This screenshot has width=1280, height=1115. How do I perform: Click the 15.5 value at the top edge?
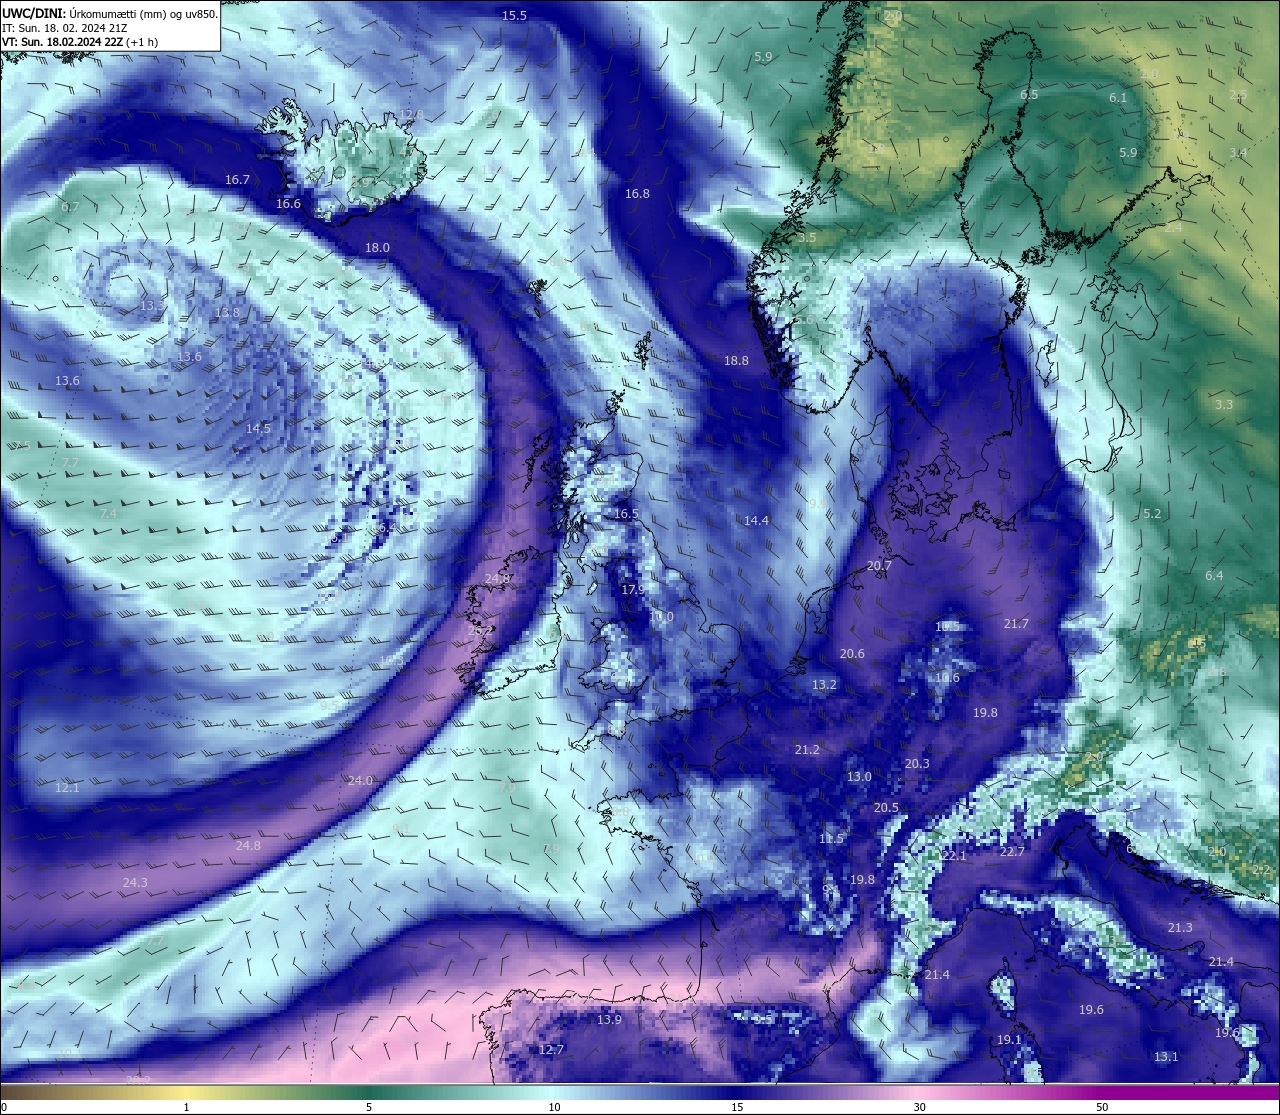pos(514,15)
